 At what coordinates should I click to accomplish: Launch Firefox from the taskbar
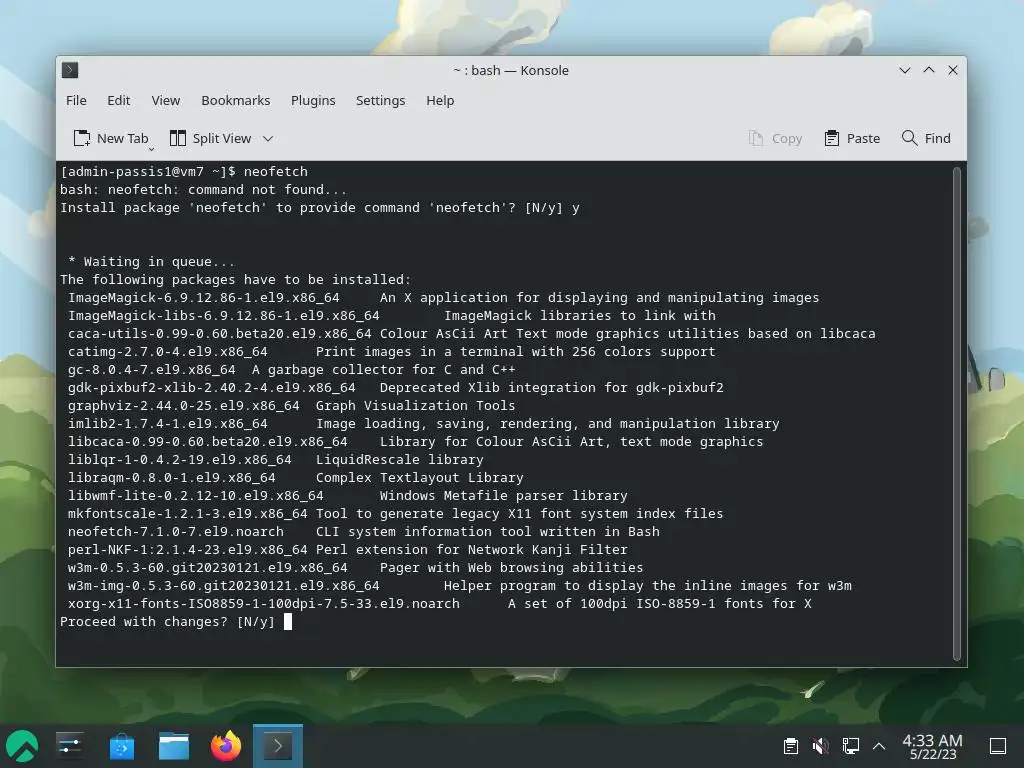[x=226, y=746]
